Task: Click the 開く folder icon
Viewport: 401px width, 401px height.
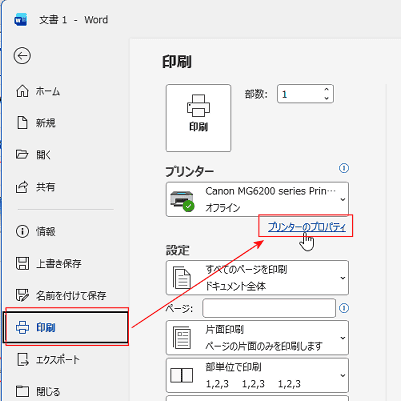Action: (x=22, y=154)
